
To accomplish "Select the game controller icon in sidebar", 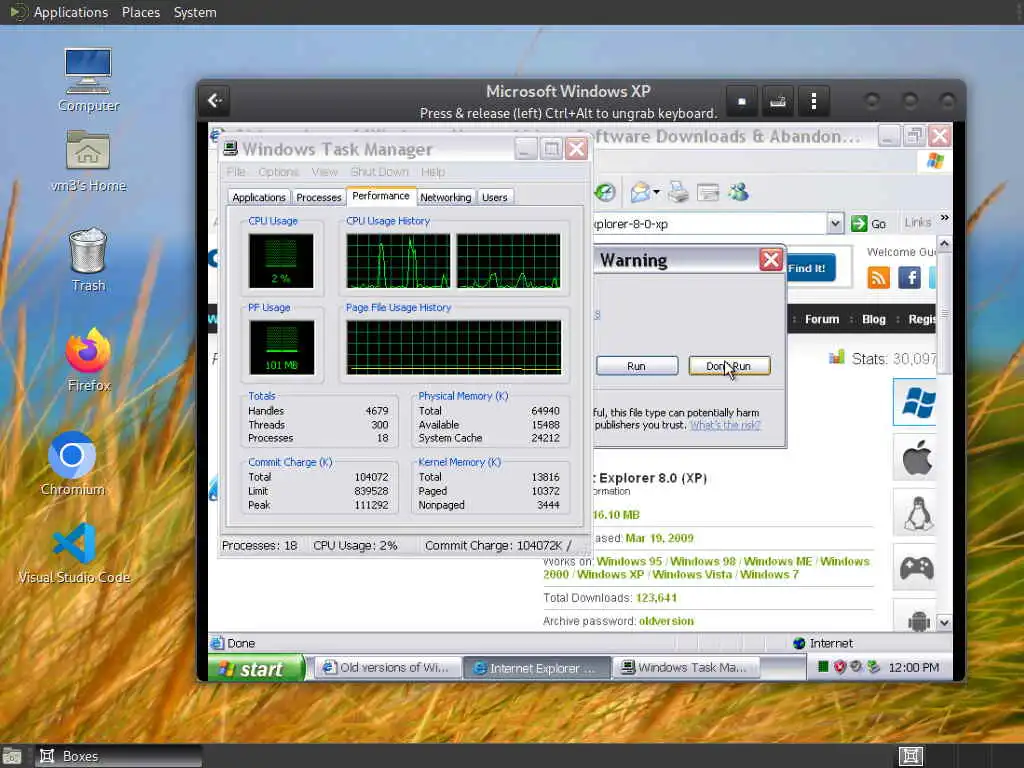I will [916, 568].
